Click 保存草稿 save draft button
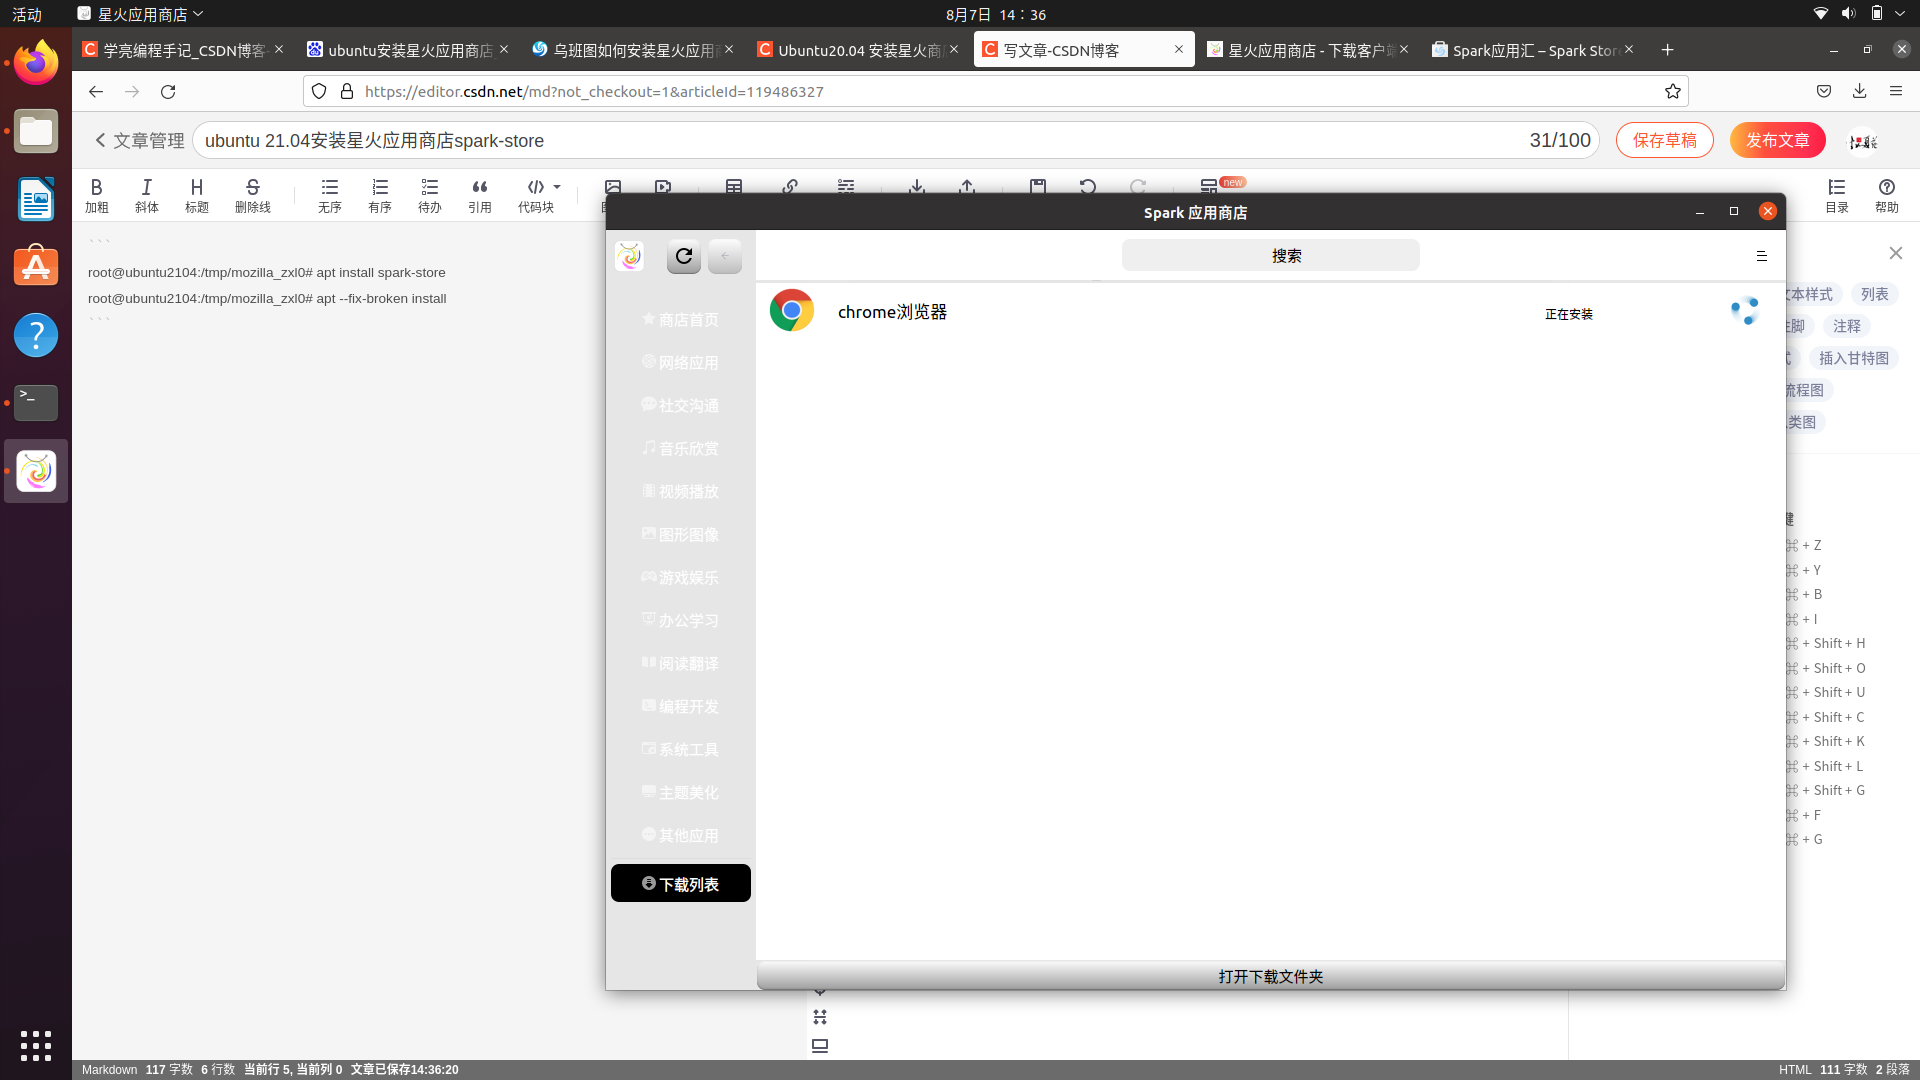This screenshot has height=1080, width=1920. [x=1664, y=141]
